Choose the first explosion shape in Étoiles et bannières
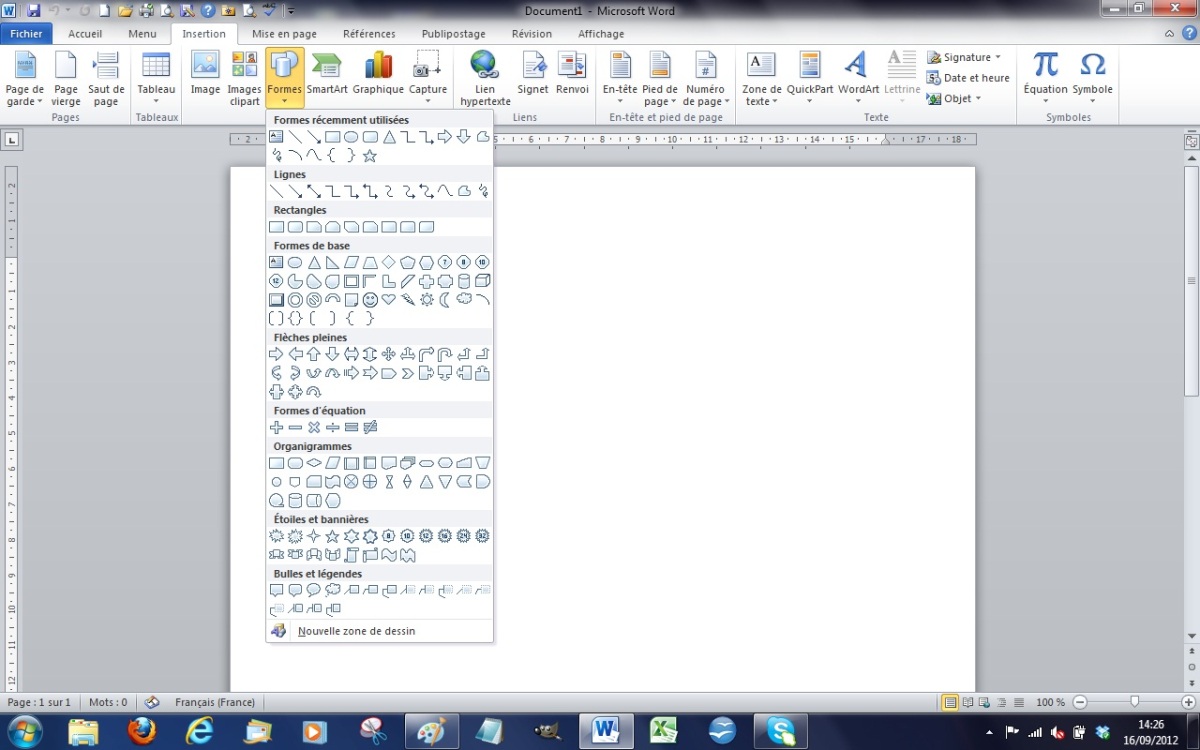Image resolution: width=1200 pixels, height=750 pixels. click(x=277, y=536)
